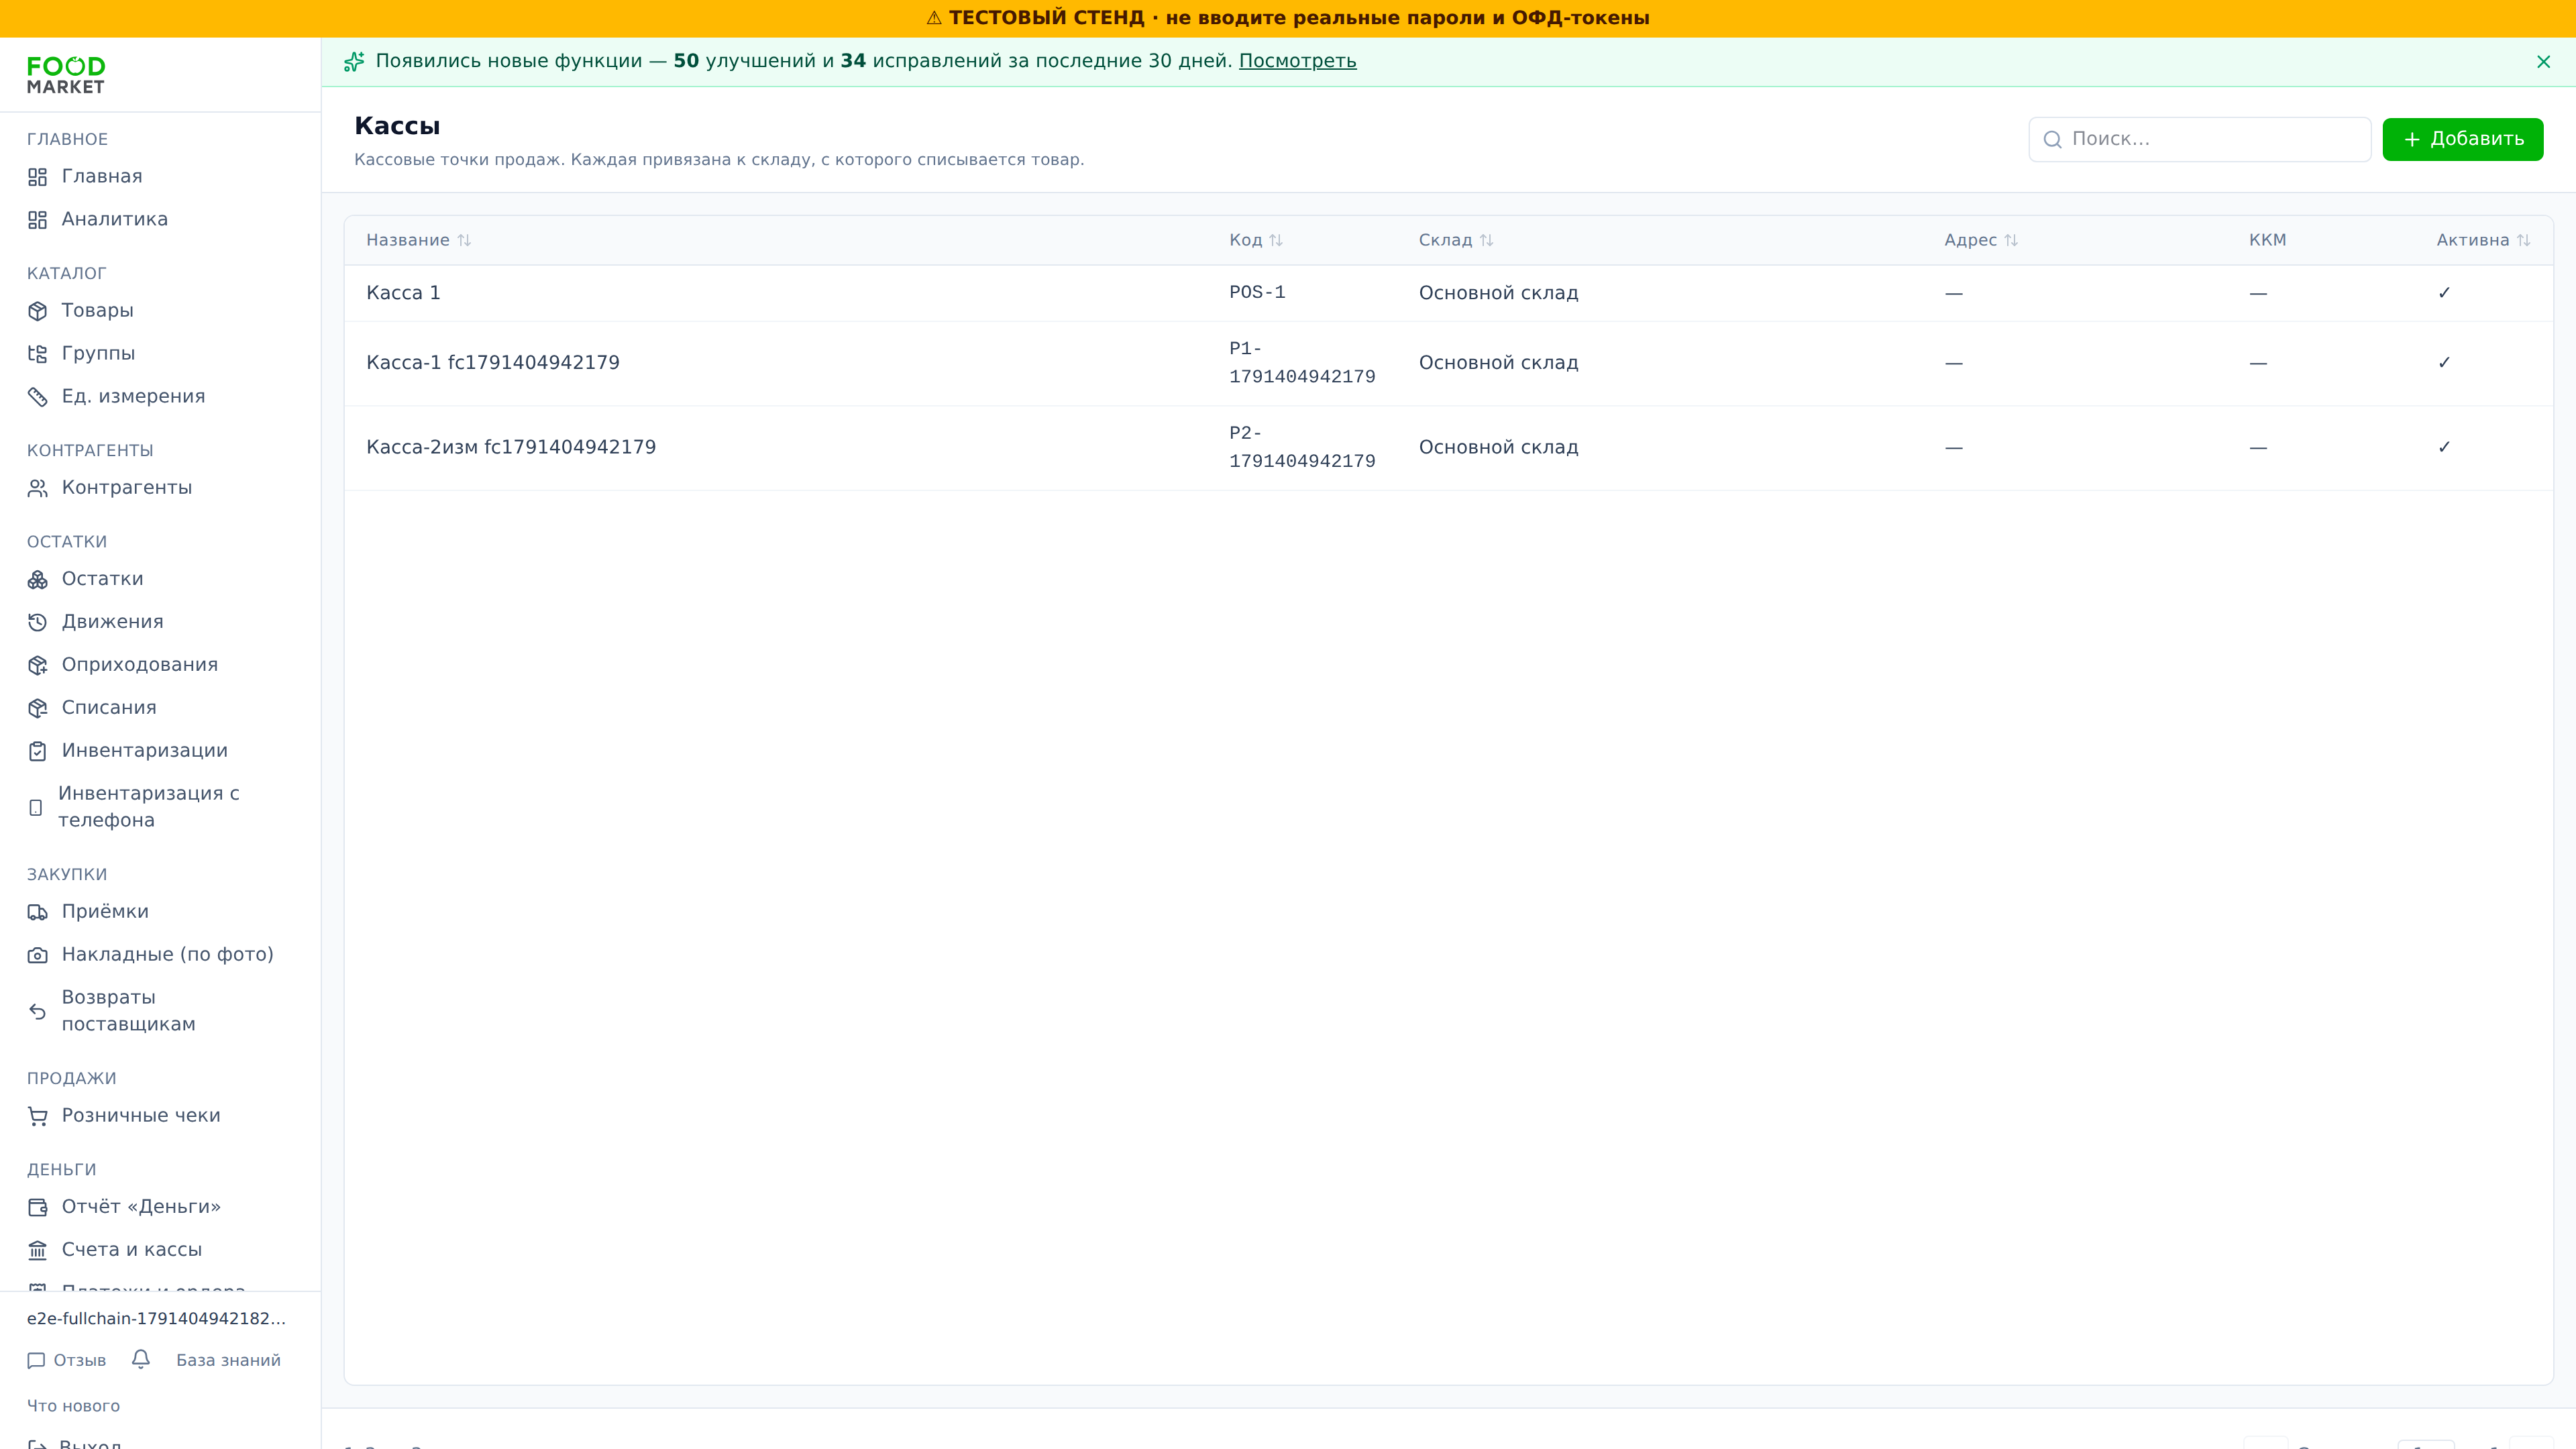Dismiss the new features banner
The width and height of the screenshot is (2576, 1449).
[2543, 62]
